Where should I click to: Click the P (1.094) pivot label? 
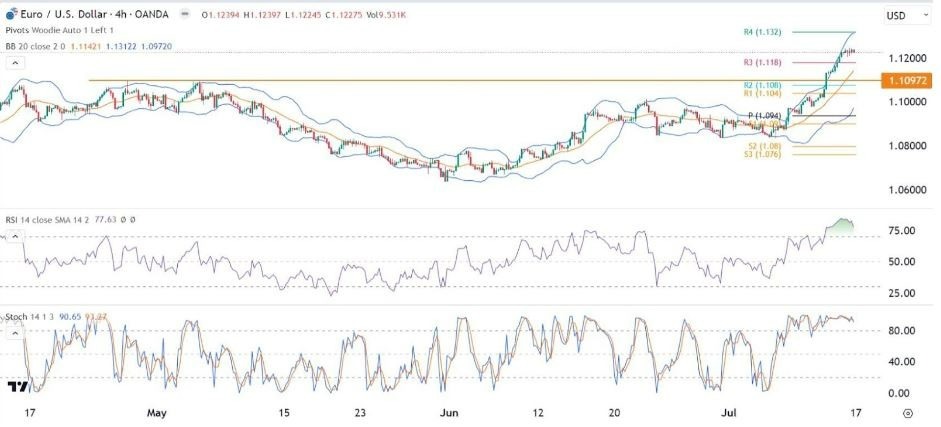[x=765, y=116]
